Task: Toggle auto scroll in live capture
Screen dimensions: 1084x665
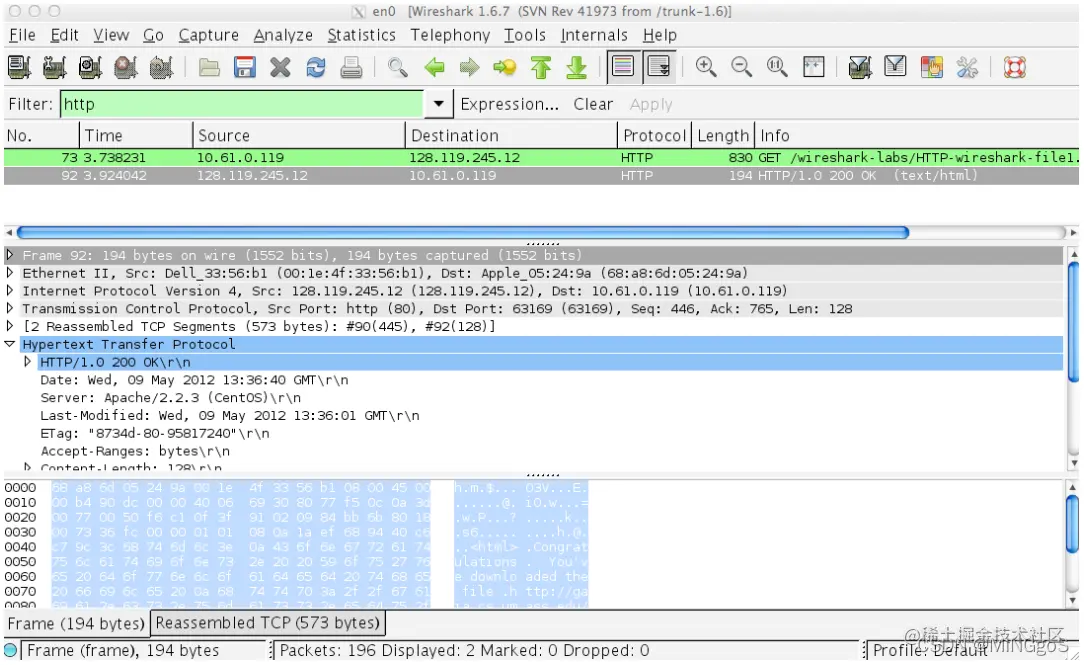Action: click(x=659, y=67)
